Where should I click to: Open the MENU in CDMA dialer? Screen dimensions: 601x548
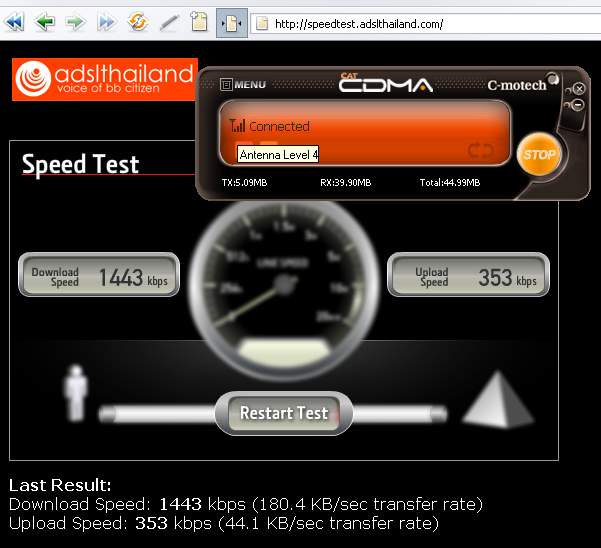tap(243, 84)
